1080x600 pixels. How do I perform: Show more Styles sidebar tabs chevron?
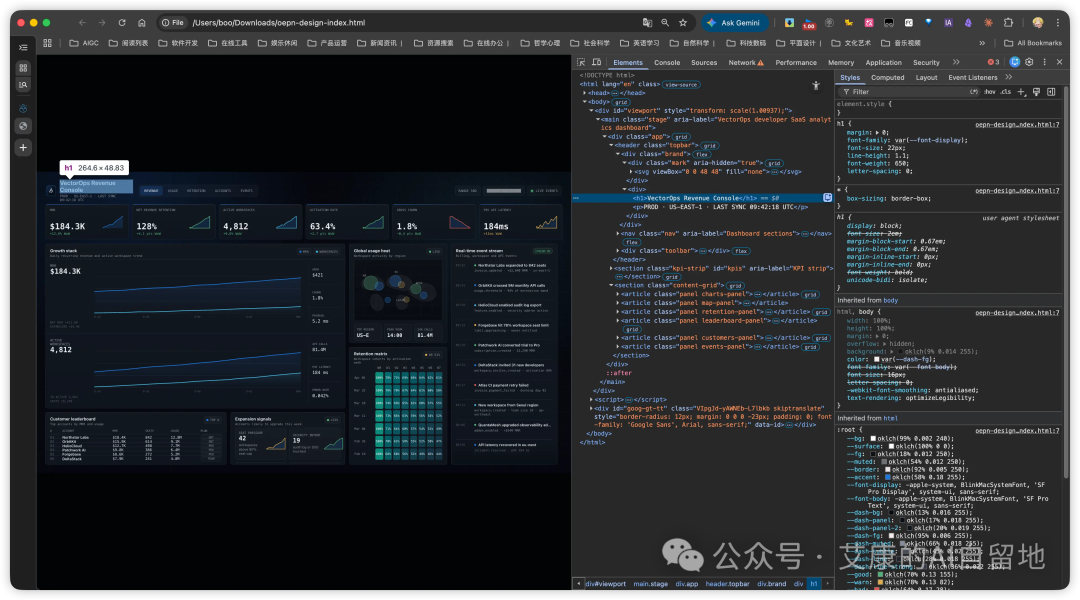(1009, 77)
